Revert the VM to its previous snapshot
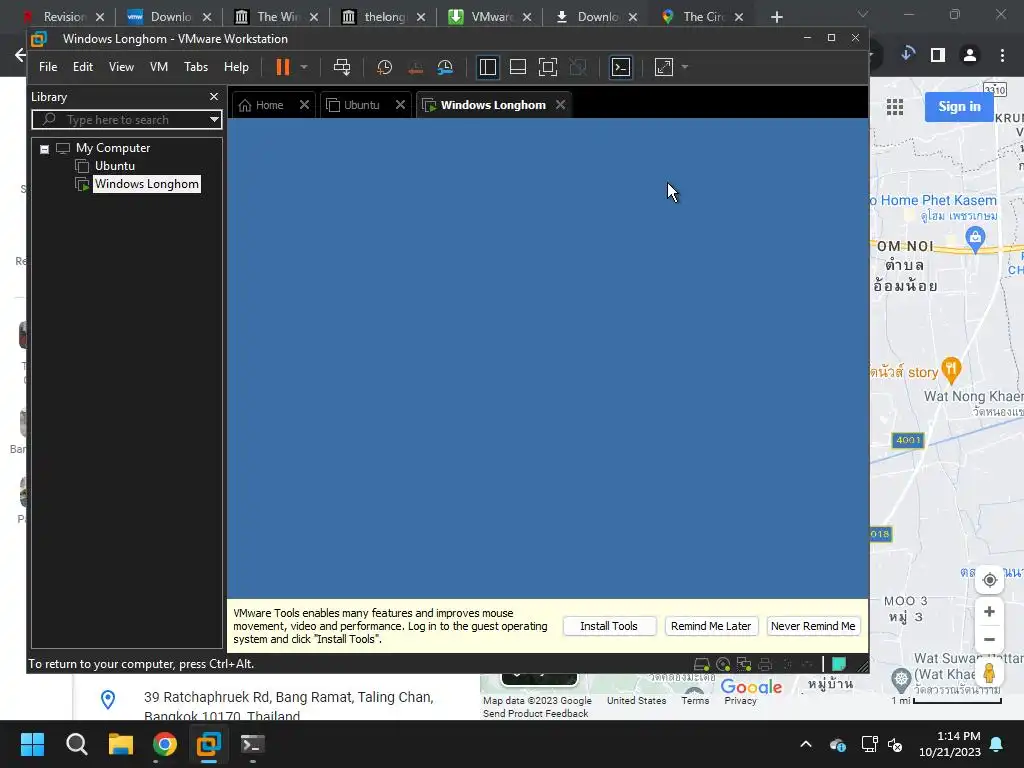1024x768 pixels. pos(415,67)
